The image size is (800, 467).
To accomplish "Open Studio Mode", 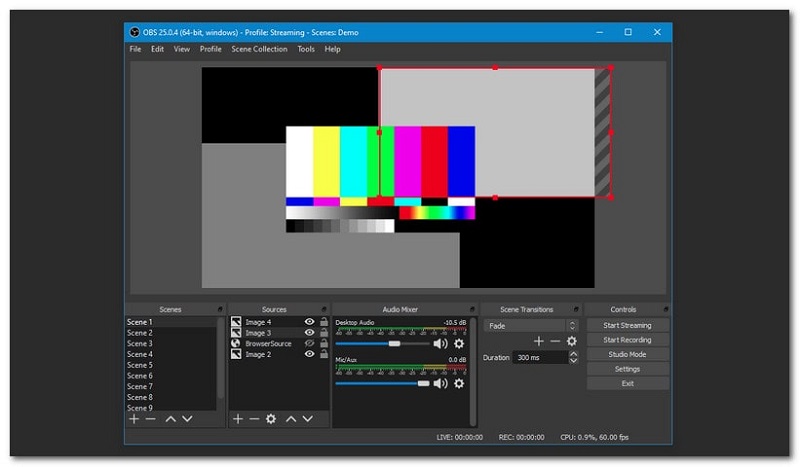I will 627,354.
